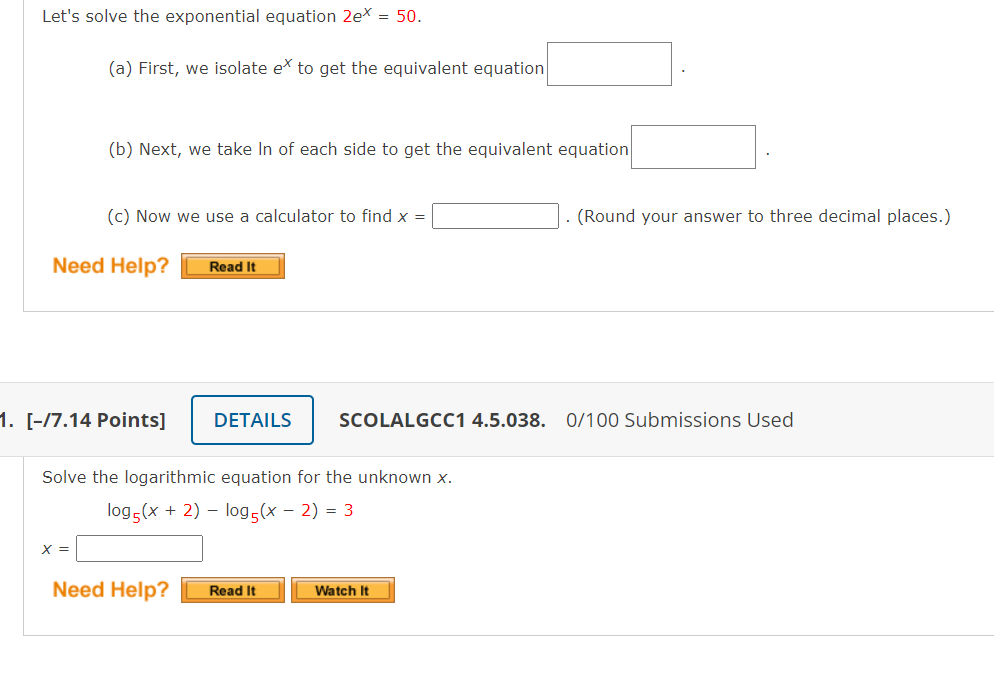Select the part (c) answer field for x
The width and height of the screenshot is (994, 673).
494,215
